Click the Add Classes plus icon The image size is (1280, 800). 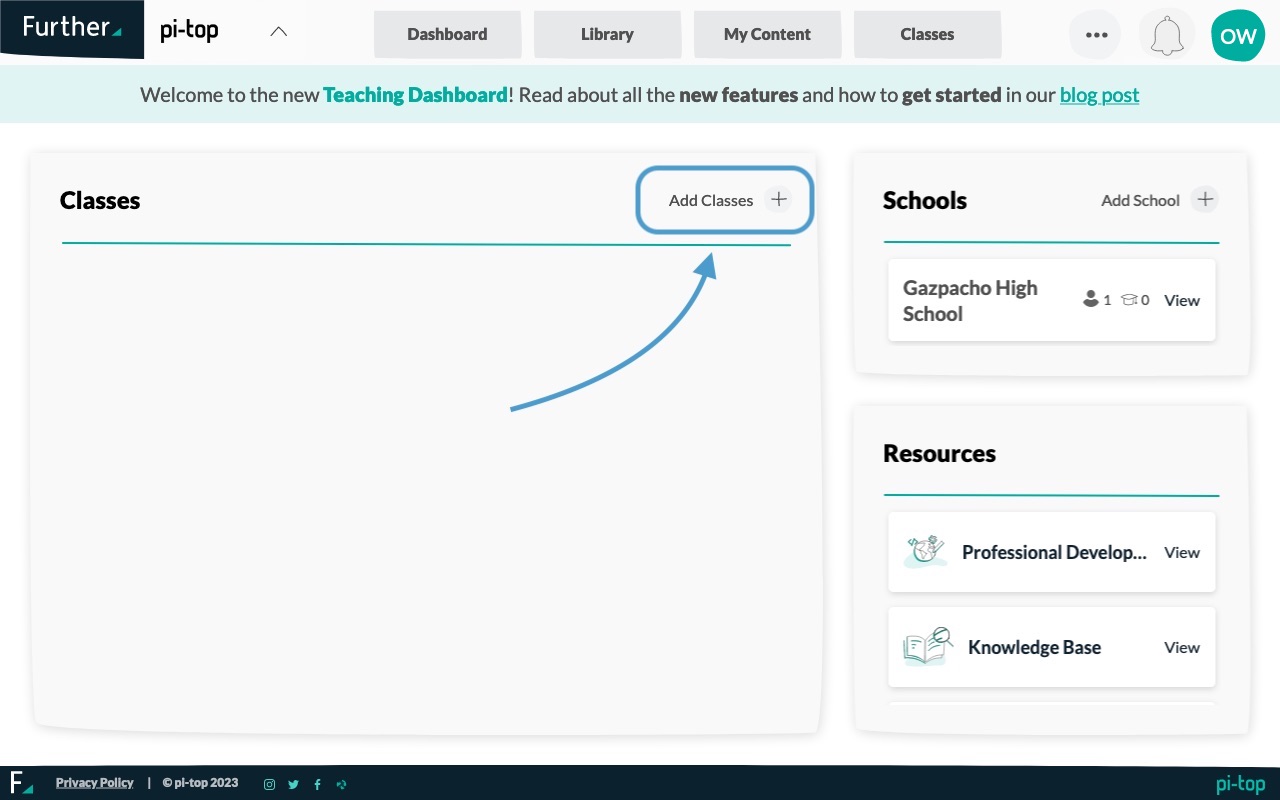click(778, 199)
